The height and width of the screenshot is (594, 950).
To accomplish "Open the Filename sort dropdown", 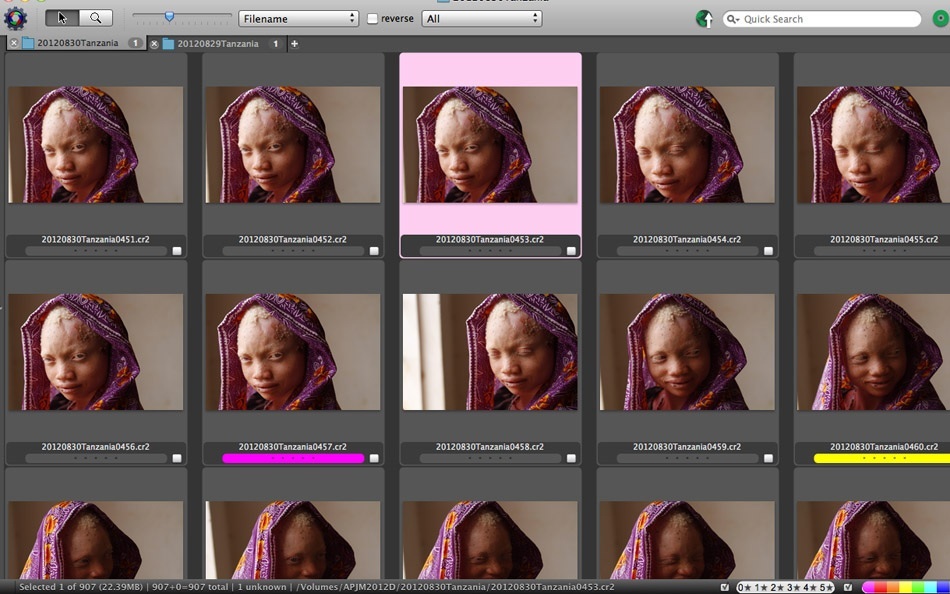I will [x=299, y=19].
